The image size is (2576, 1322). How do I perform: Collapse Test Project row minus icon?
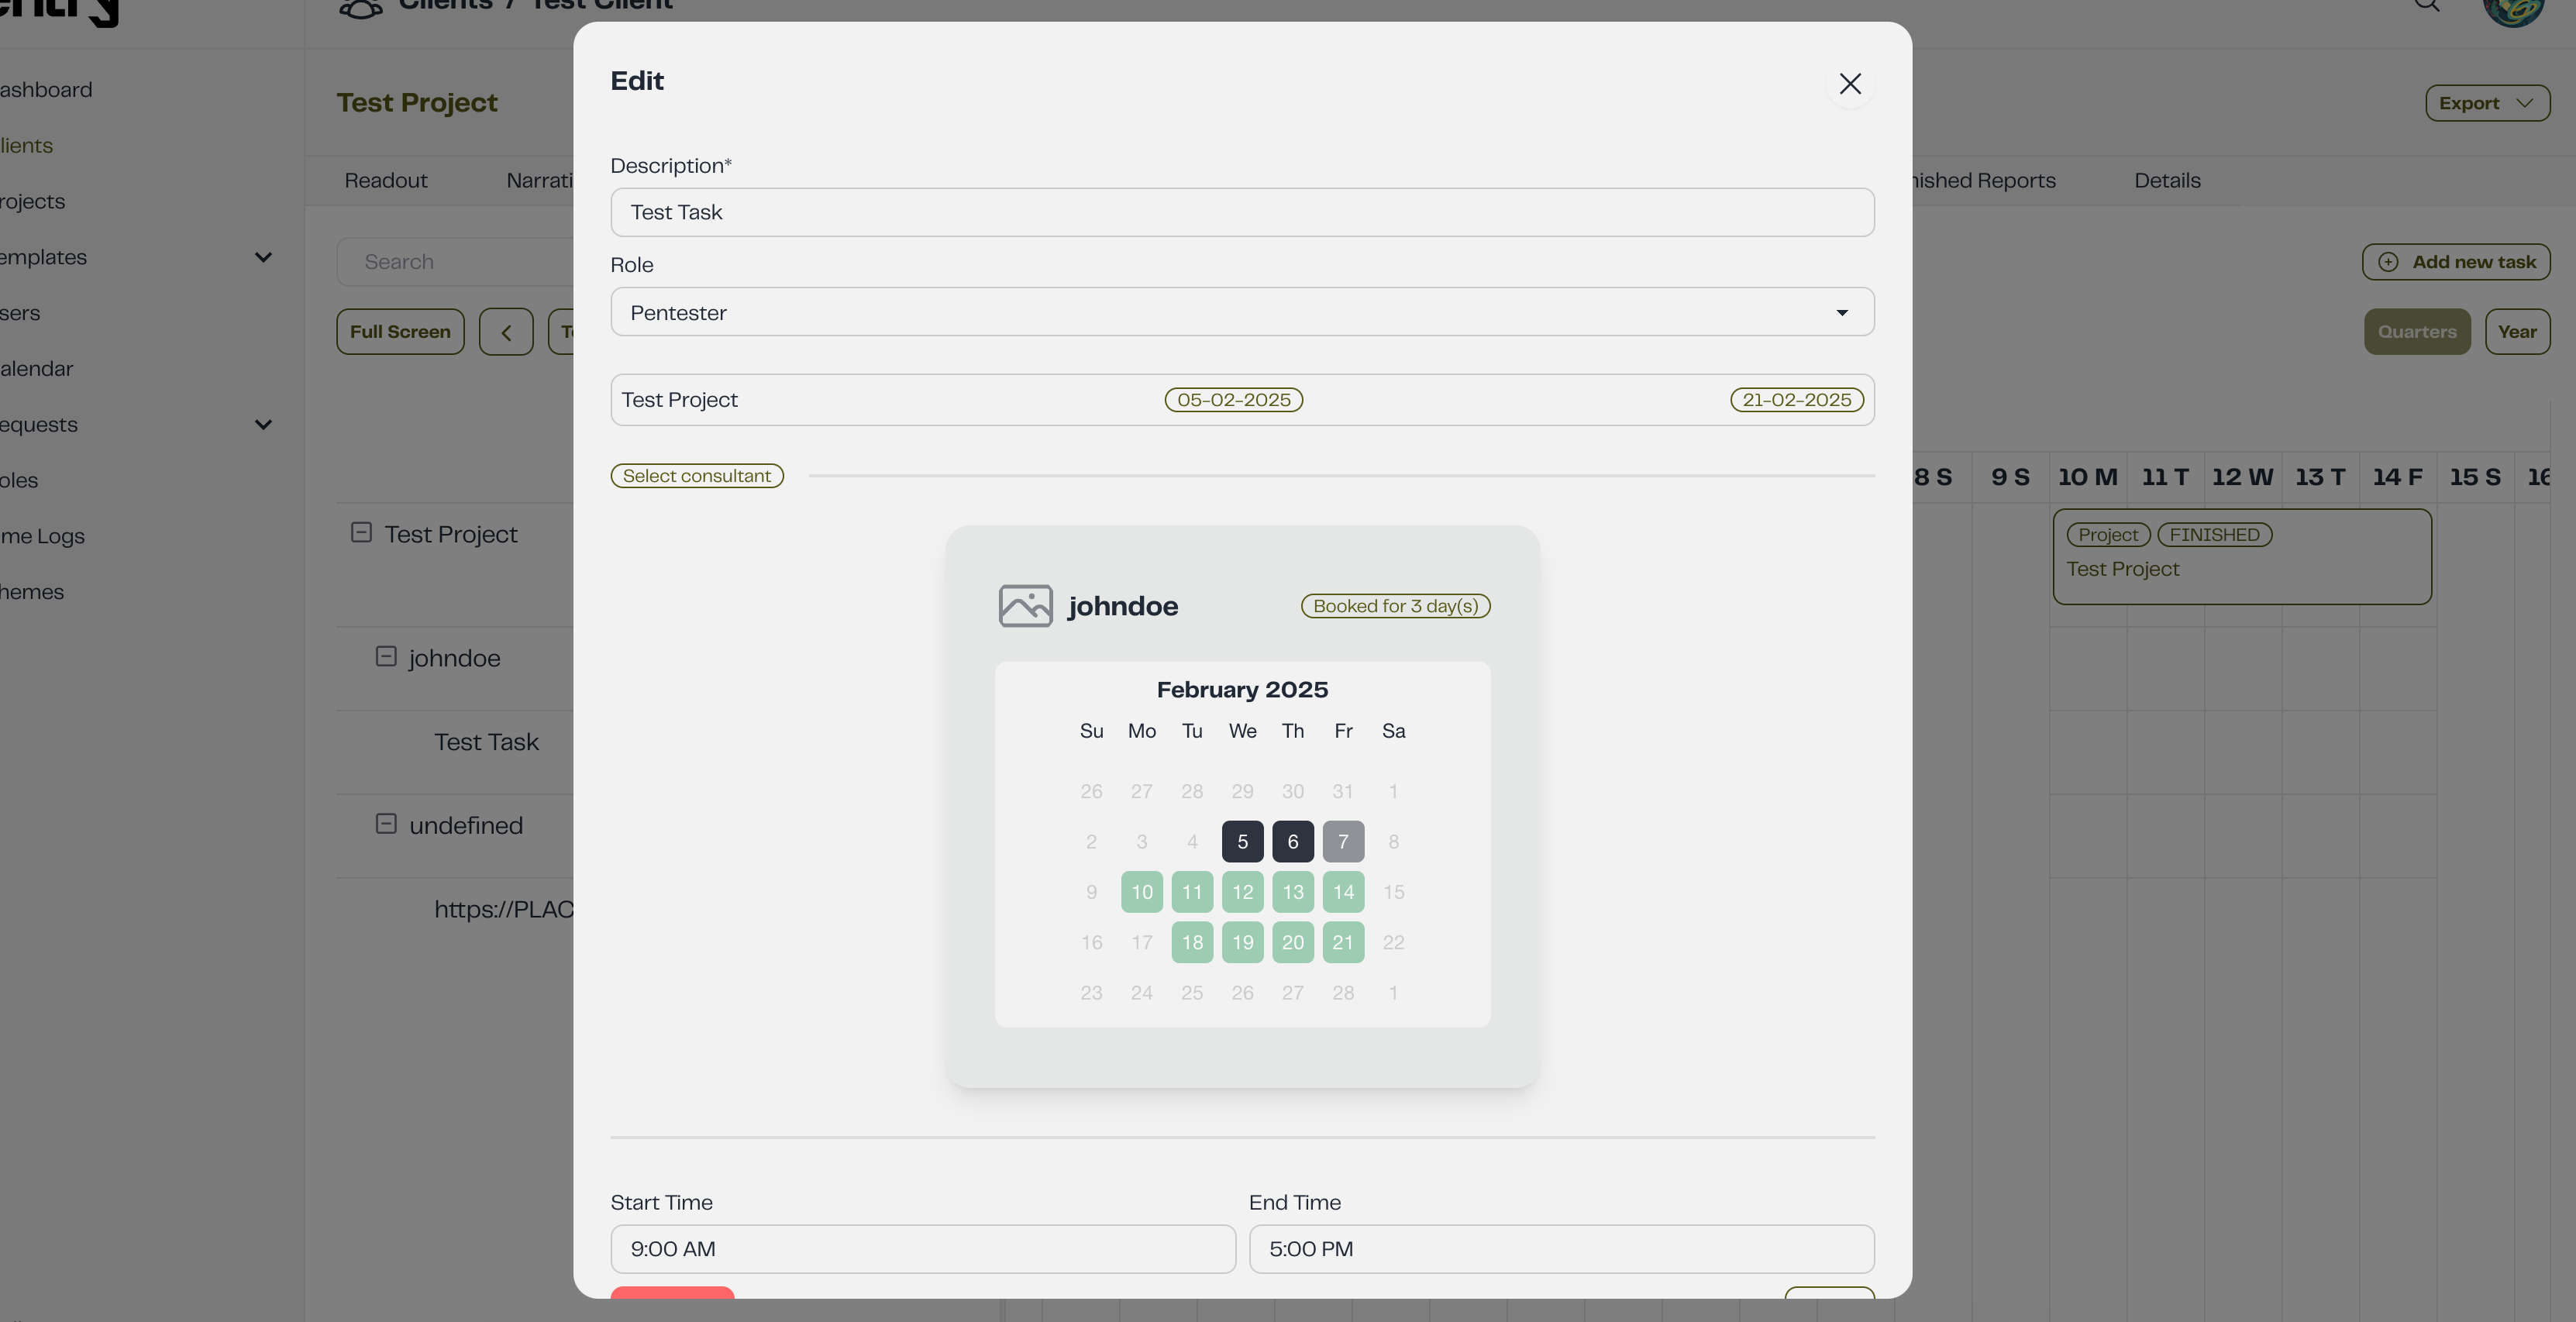pyautogui.click(x=361, y=532)
